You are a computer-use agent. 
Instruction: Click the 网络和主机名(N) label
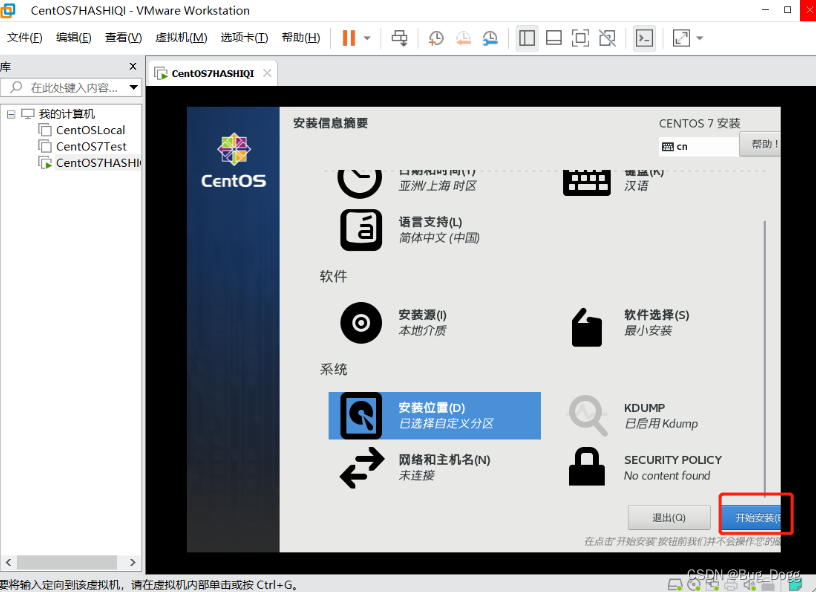coord(444,460)
